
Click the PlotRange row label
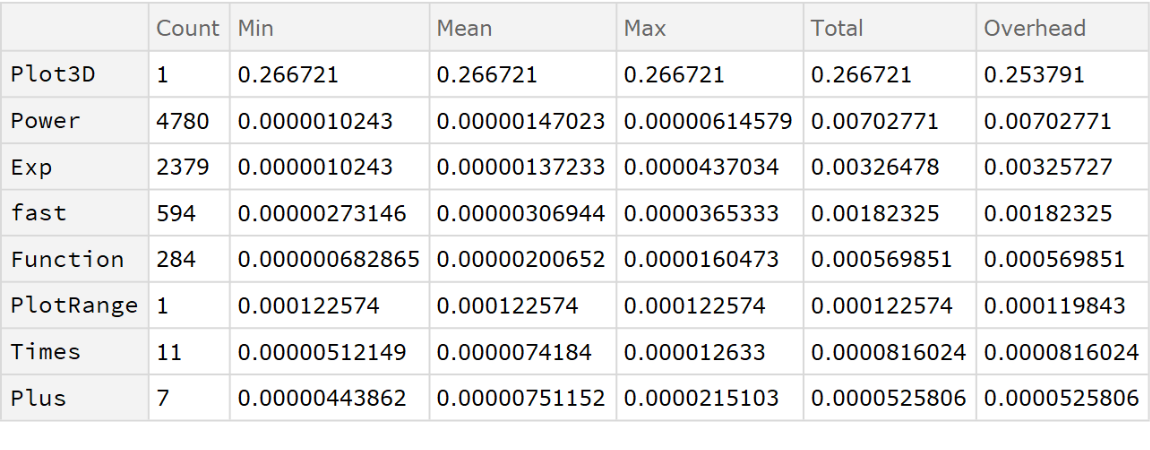click(x=74, y=305)
